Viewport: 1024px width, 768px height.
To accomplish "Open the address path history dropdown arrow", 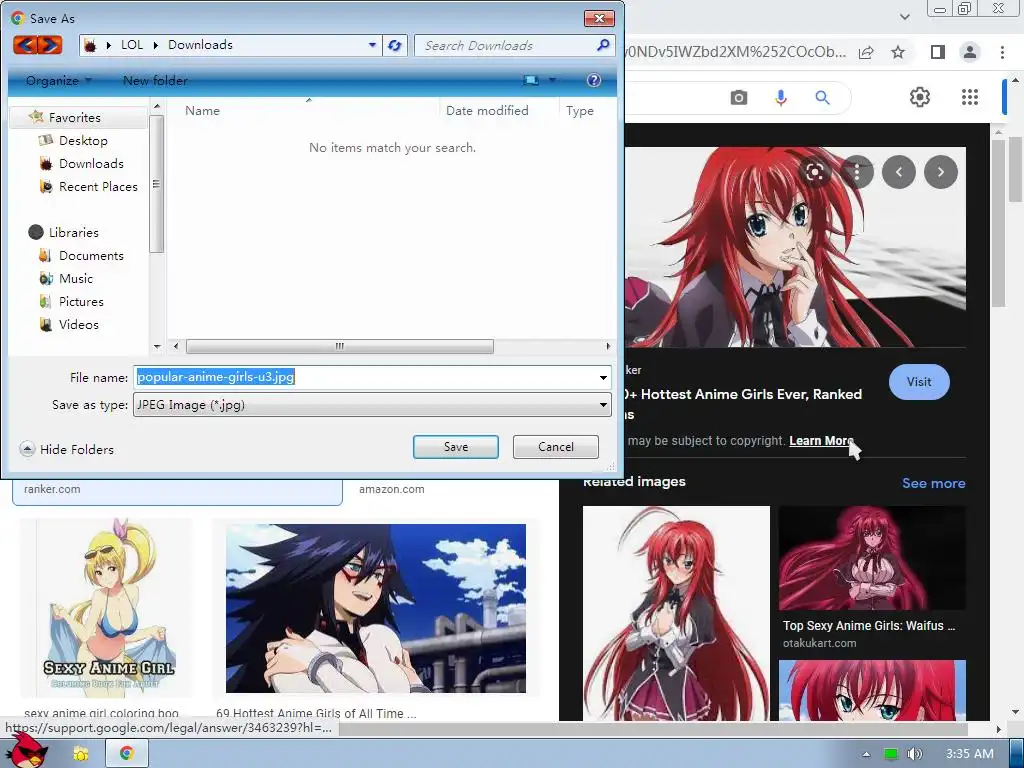I will tap(372, 45).
